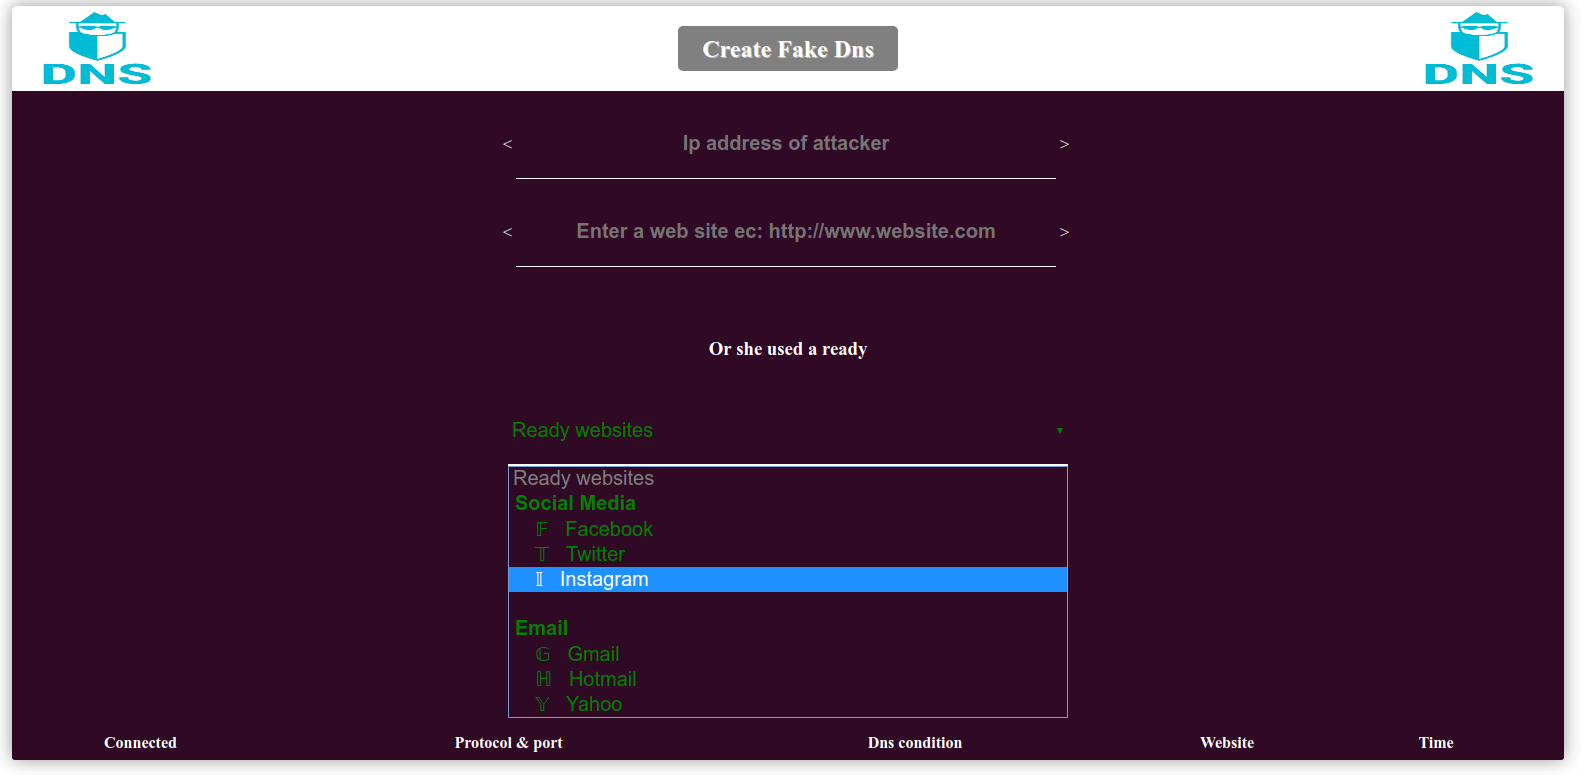Image resolution: width=1582 pixels, height=775 pixels.
Task: Focus the Ip address of attacker field
Action: (x=786, y=144)
